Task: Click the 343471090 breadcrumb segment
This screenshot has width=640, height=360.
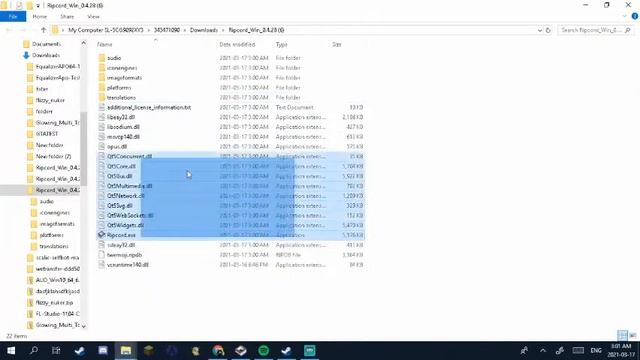Action: click(x=167, y=30)
